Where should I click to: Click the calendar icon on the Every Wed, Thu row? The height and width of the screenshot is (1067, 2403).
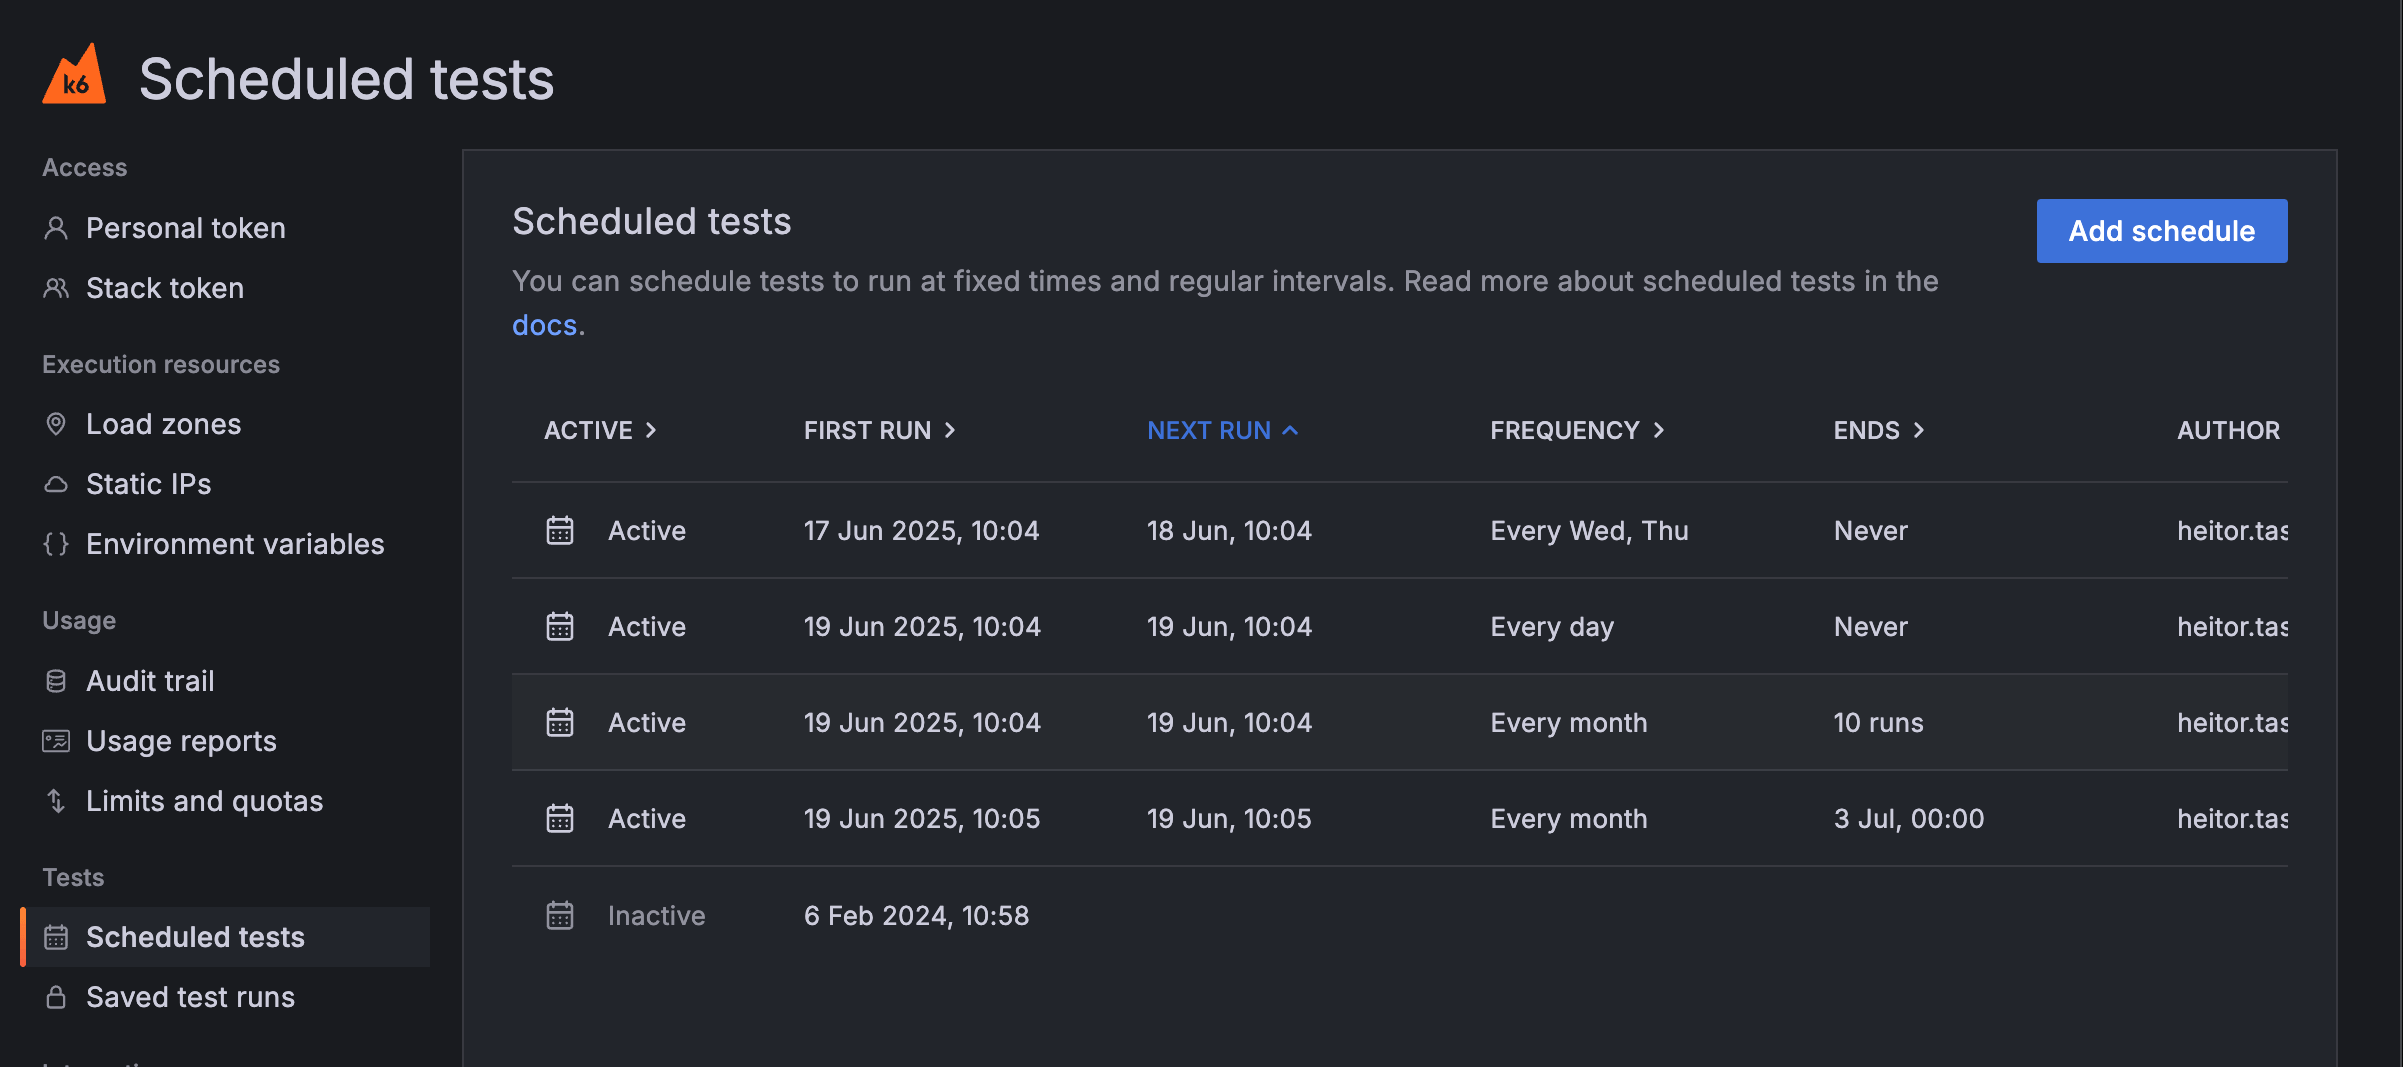coord(559,530)
